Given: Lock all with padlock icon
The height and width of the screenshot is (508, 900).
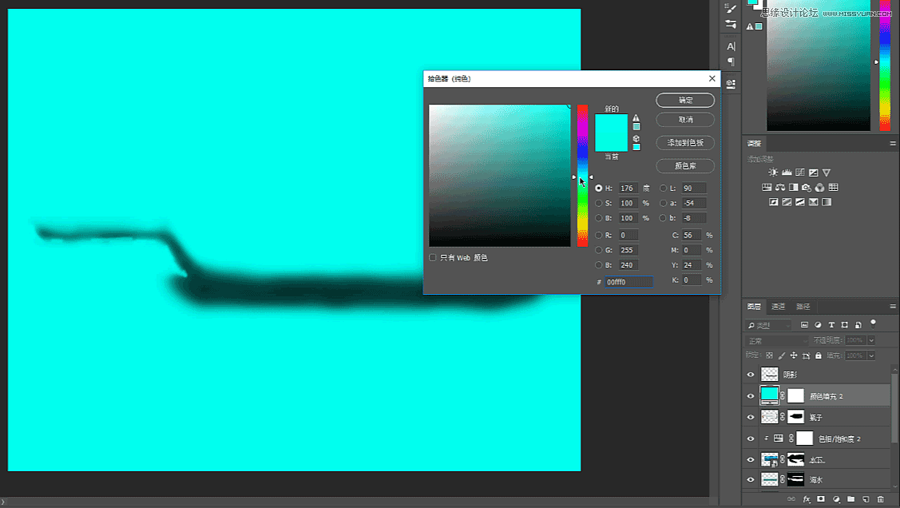Looking at the screenshot, I should tap(818, 356).
